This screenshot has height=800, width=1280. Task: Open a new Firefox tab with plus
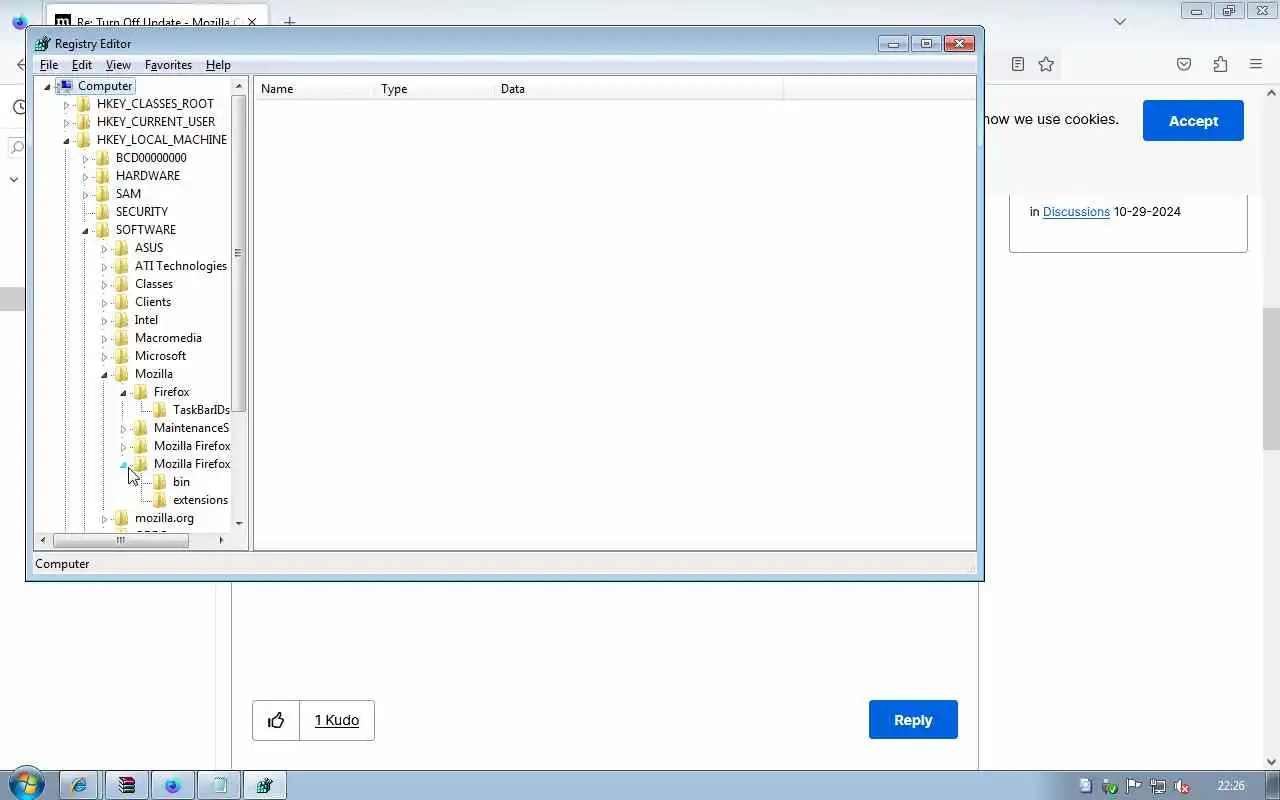(x=289, y=22)
